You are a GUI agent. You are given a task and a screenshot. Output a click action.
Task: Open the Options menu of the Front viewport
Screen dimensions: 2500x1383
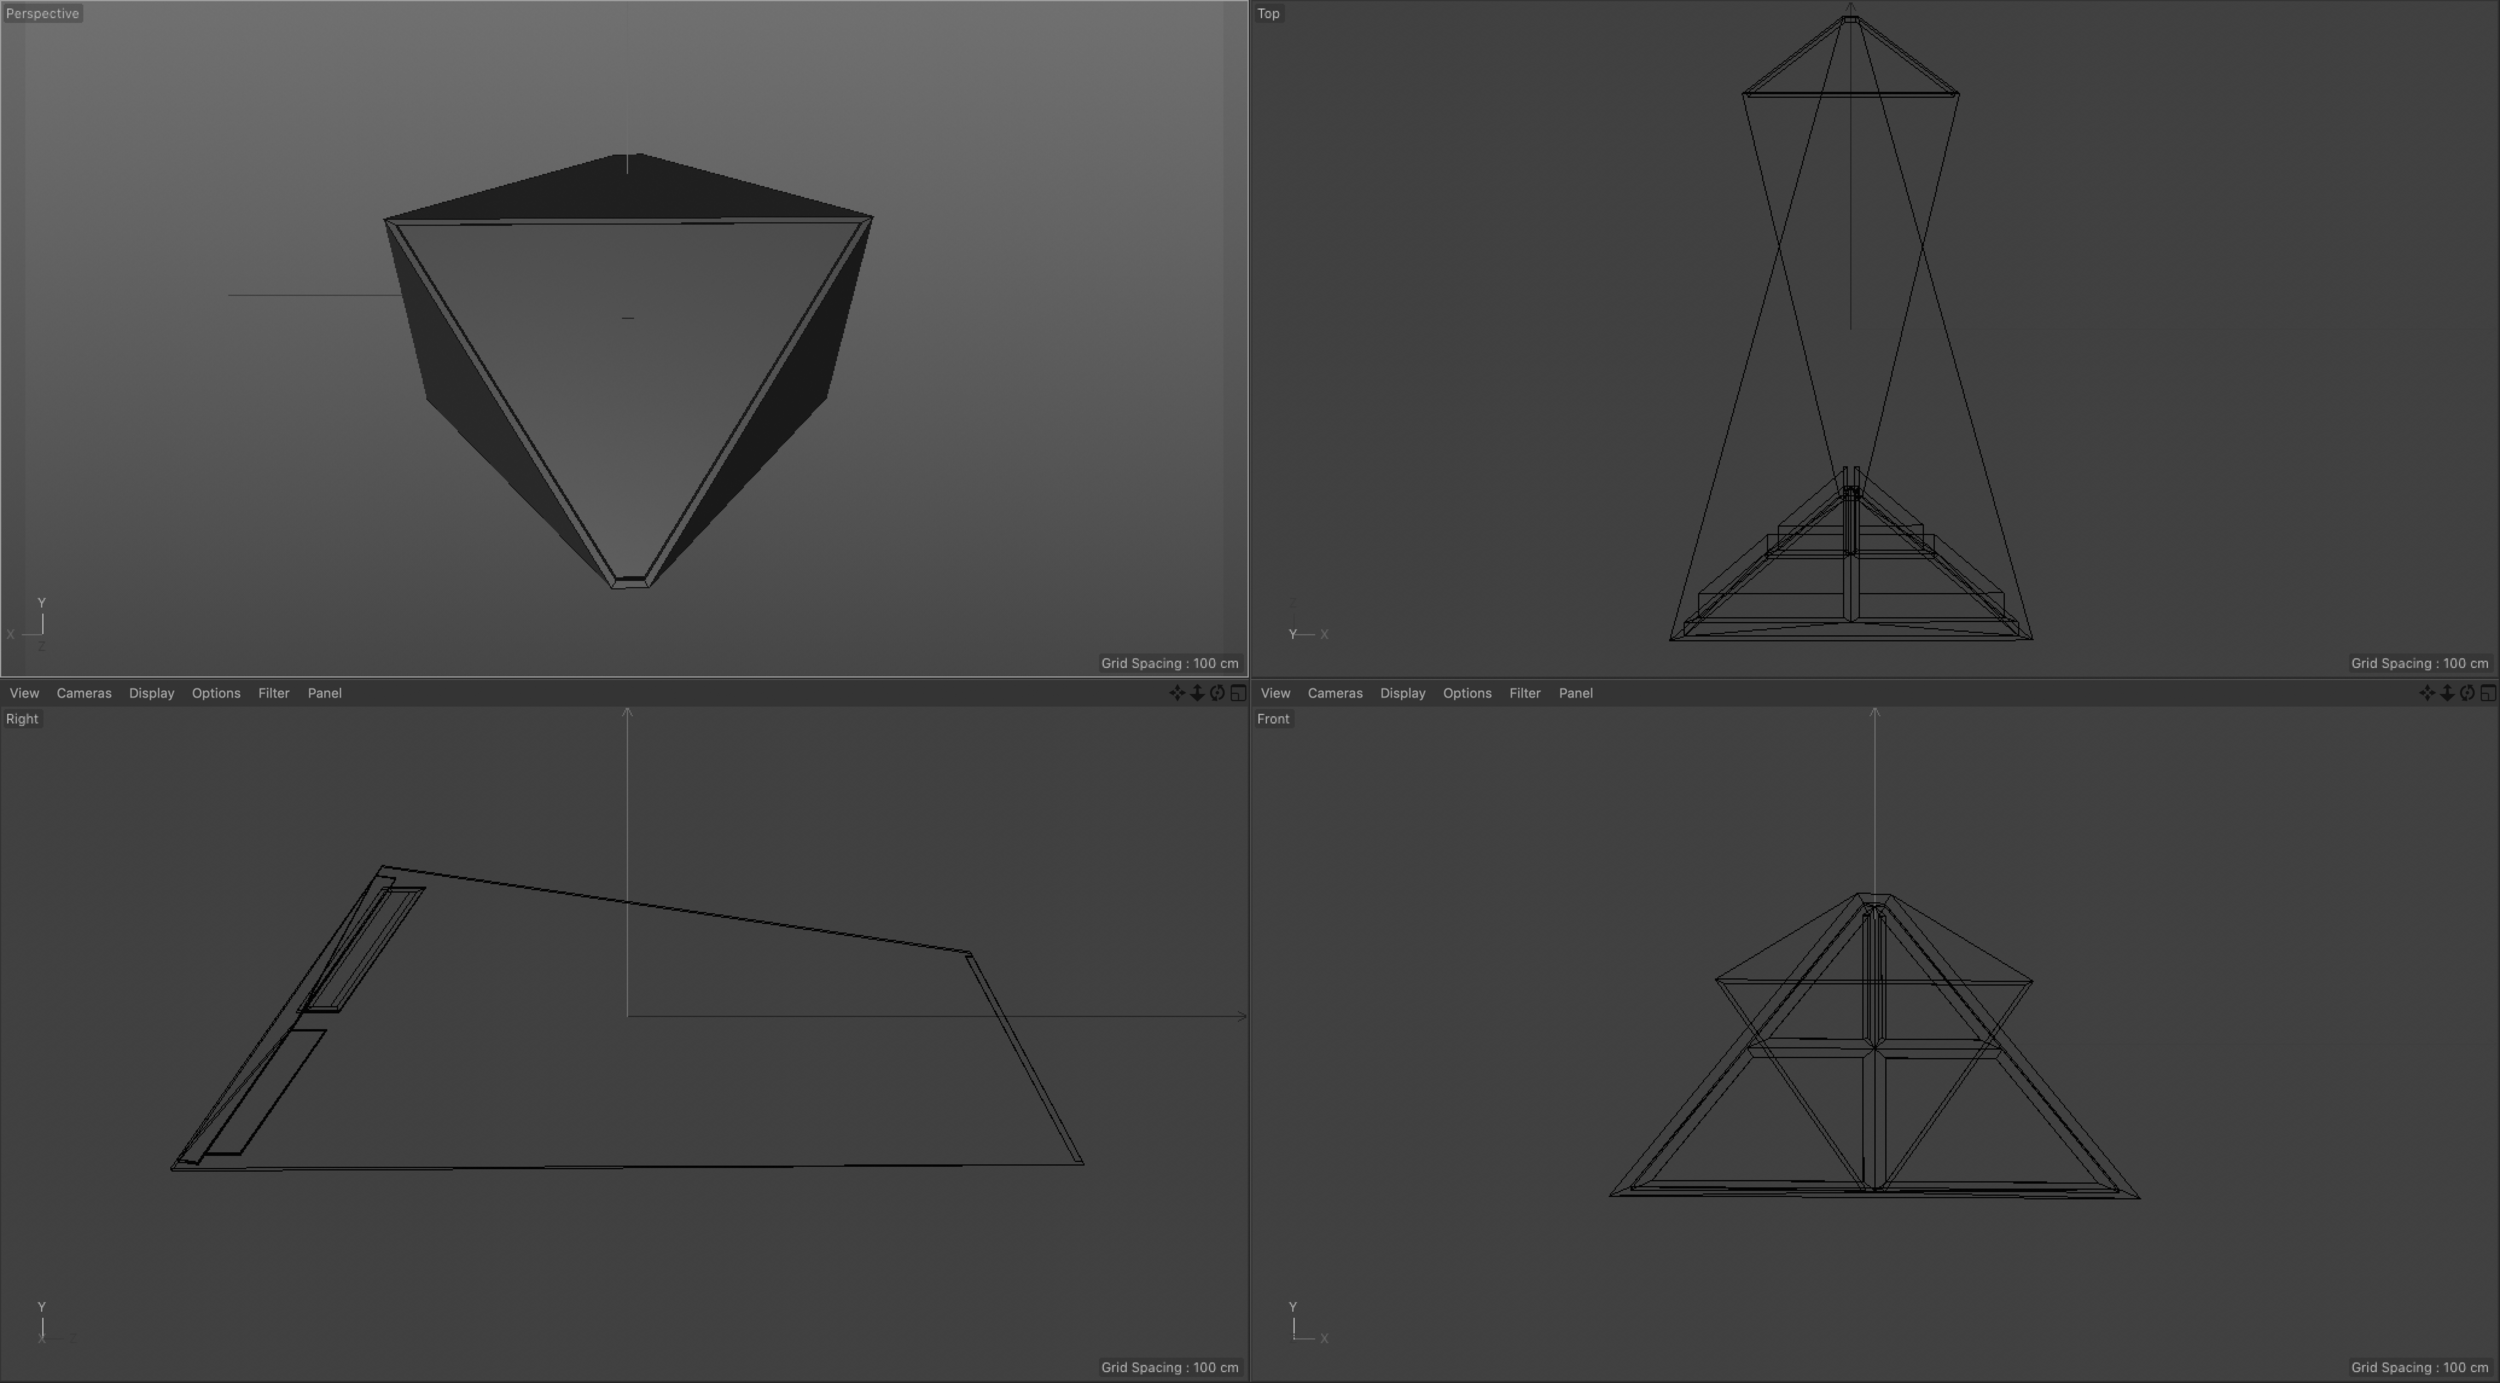[x=1467, y=693]
